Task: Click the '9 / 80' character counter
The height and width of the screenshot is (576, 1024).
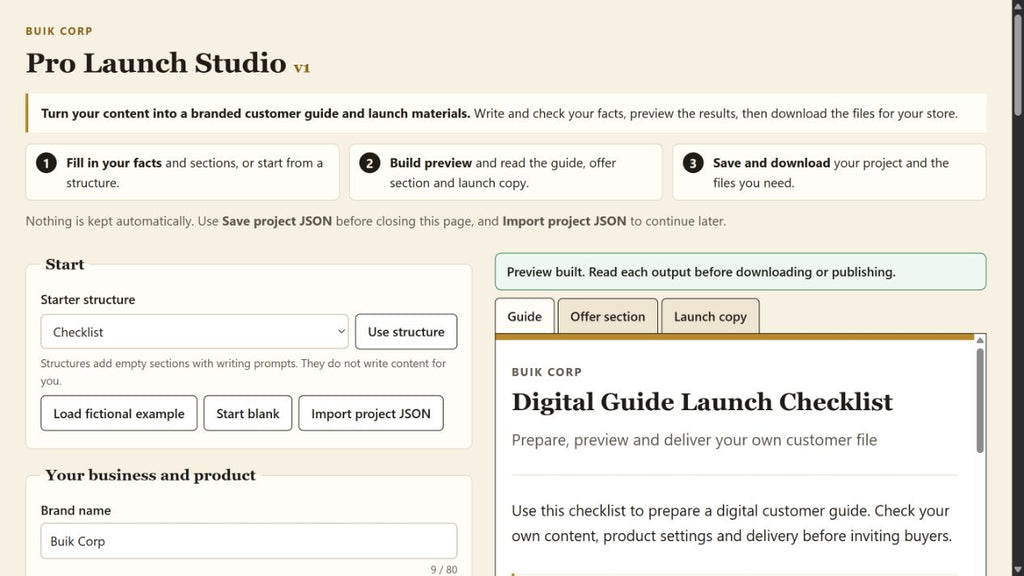Action: 444,569
